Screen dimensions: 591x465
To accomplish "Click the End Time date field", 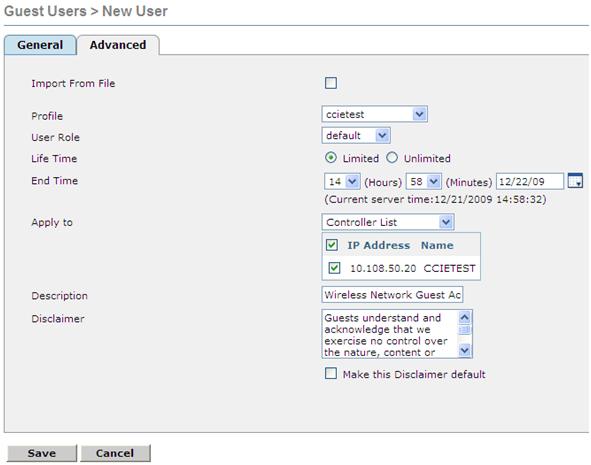I will 530,182.
